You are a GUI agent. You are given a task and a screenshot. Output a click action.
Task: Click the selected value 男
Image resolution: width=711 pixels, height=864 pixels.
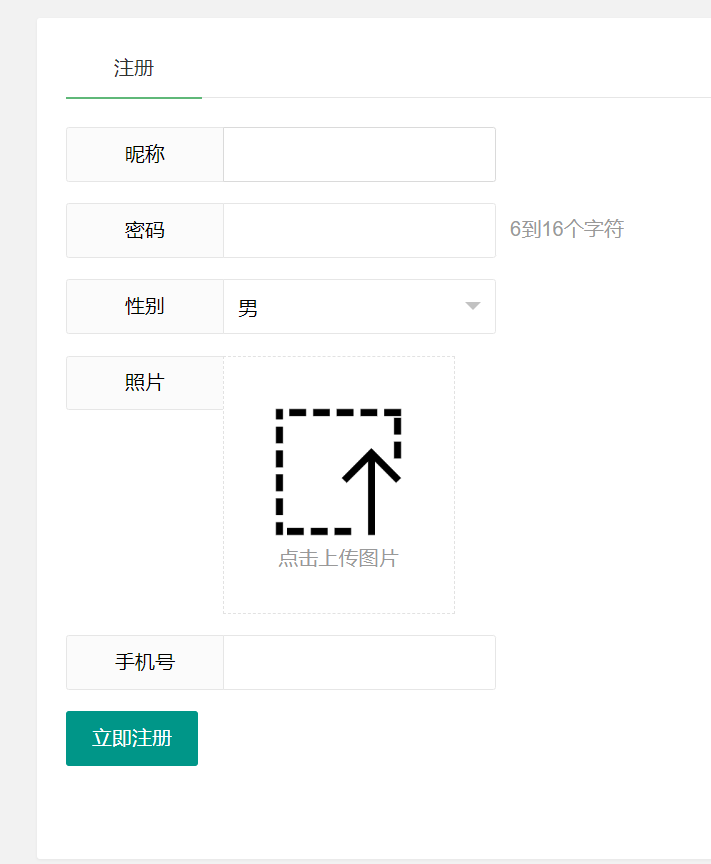(x=248, y=308)
